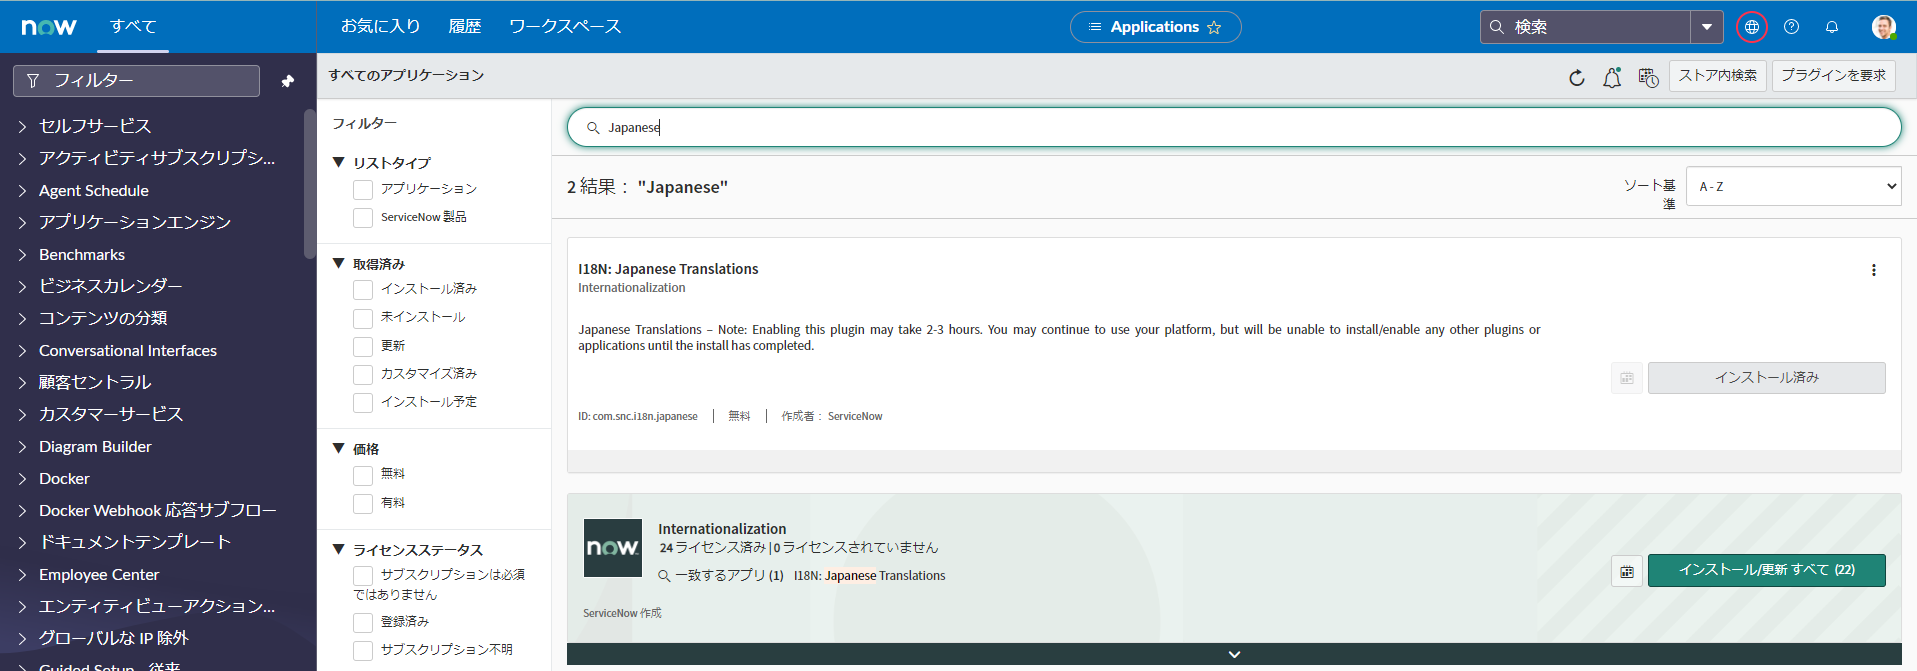The image size is (1917, 671).
Task: Click schedule icon beside インストール/更新 すべて
Action: [x=1626, y=571]
